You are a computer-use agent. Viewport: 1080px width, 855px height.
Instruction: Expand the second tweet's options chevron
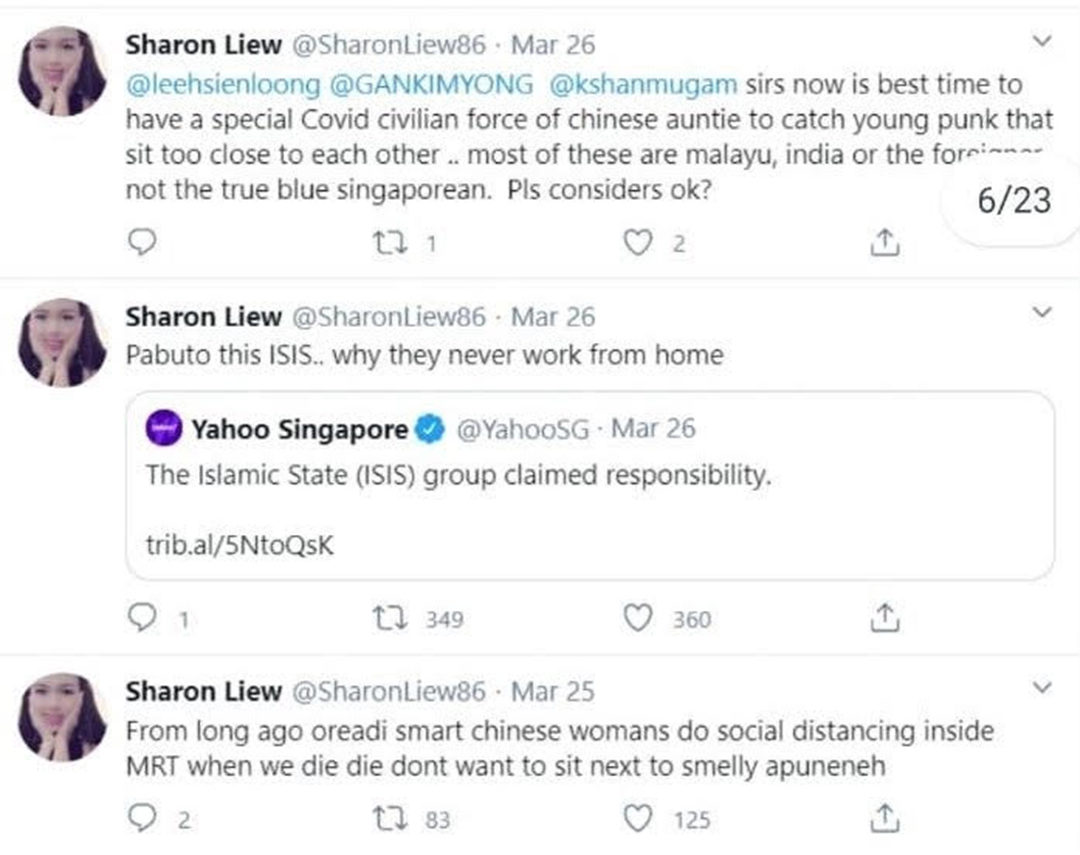[1041, 314]
